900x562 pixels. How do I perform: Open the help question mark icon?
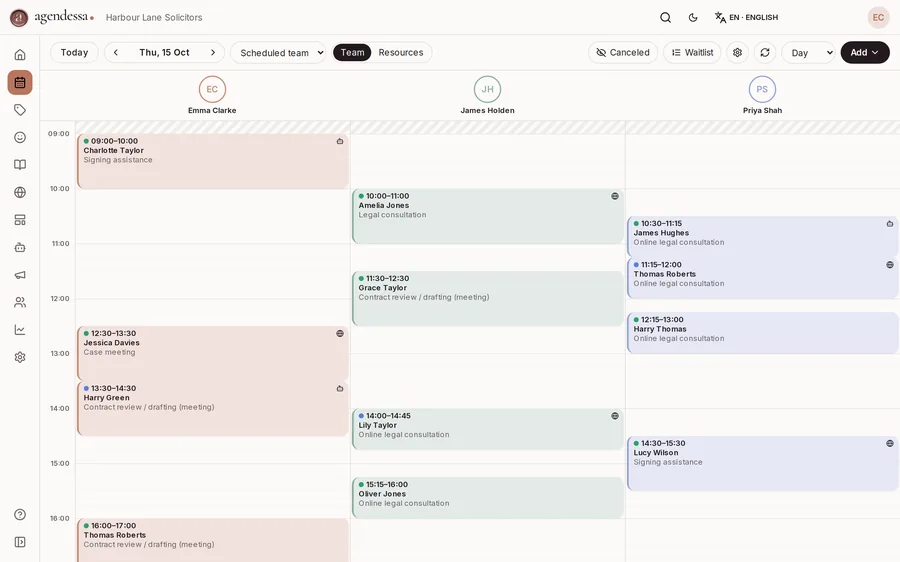coord(20,514)
